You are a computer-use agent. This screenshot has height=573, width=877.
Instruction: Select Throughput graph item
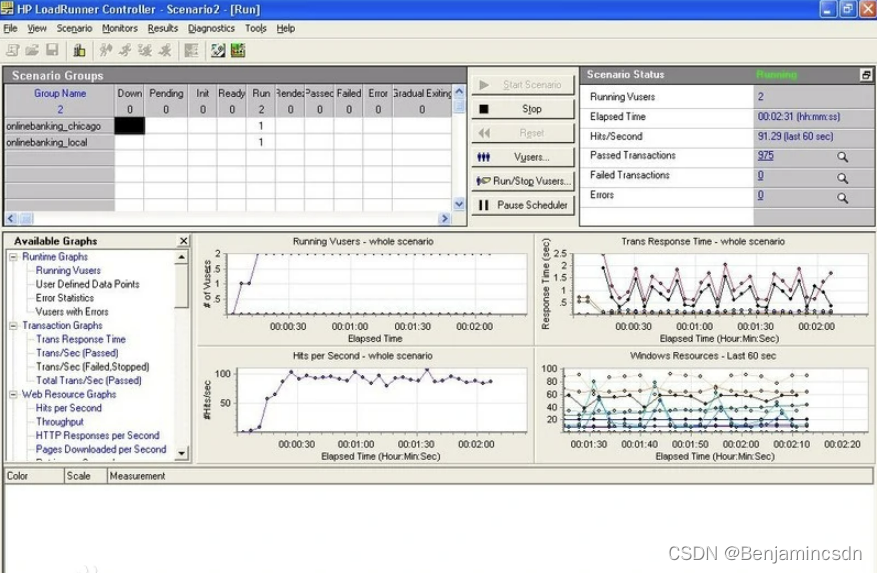point(60,422)
